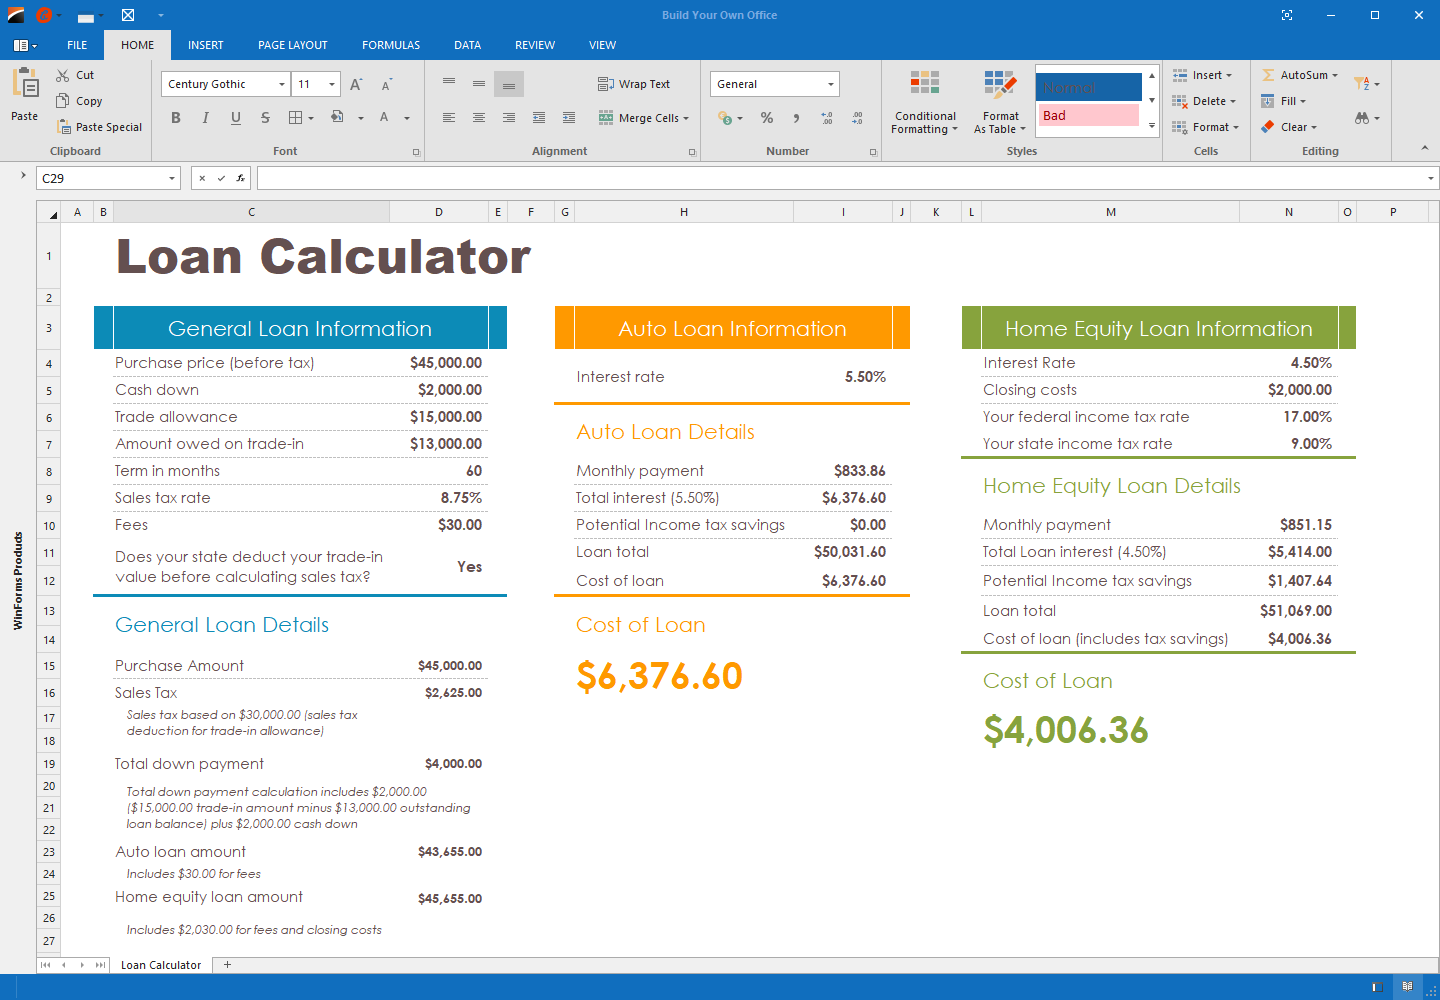The height and width of the screenshot is (1000, 1440).
Task: Click the Percent Style icon
Action: (766, 118)
